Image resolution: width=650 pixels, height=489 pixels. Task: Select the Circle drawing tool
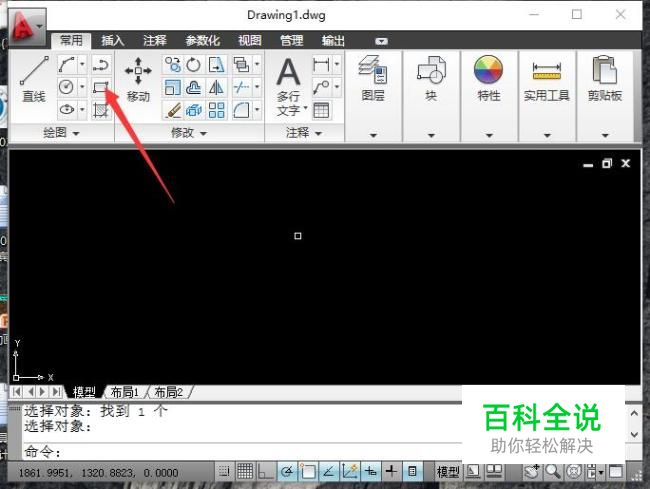click(67, 87)
